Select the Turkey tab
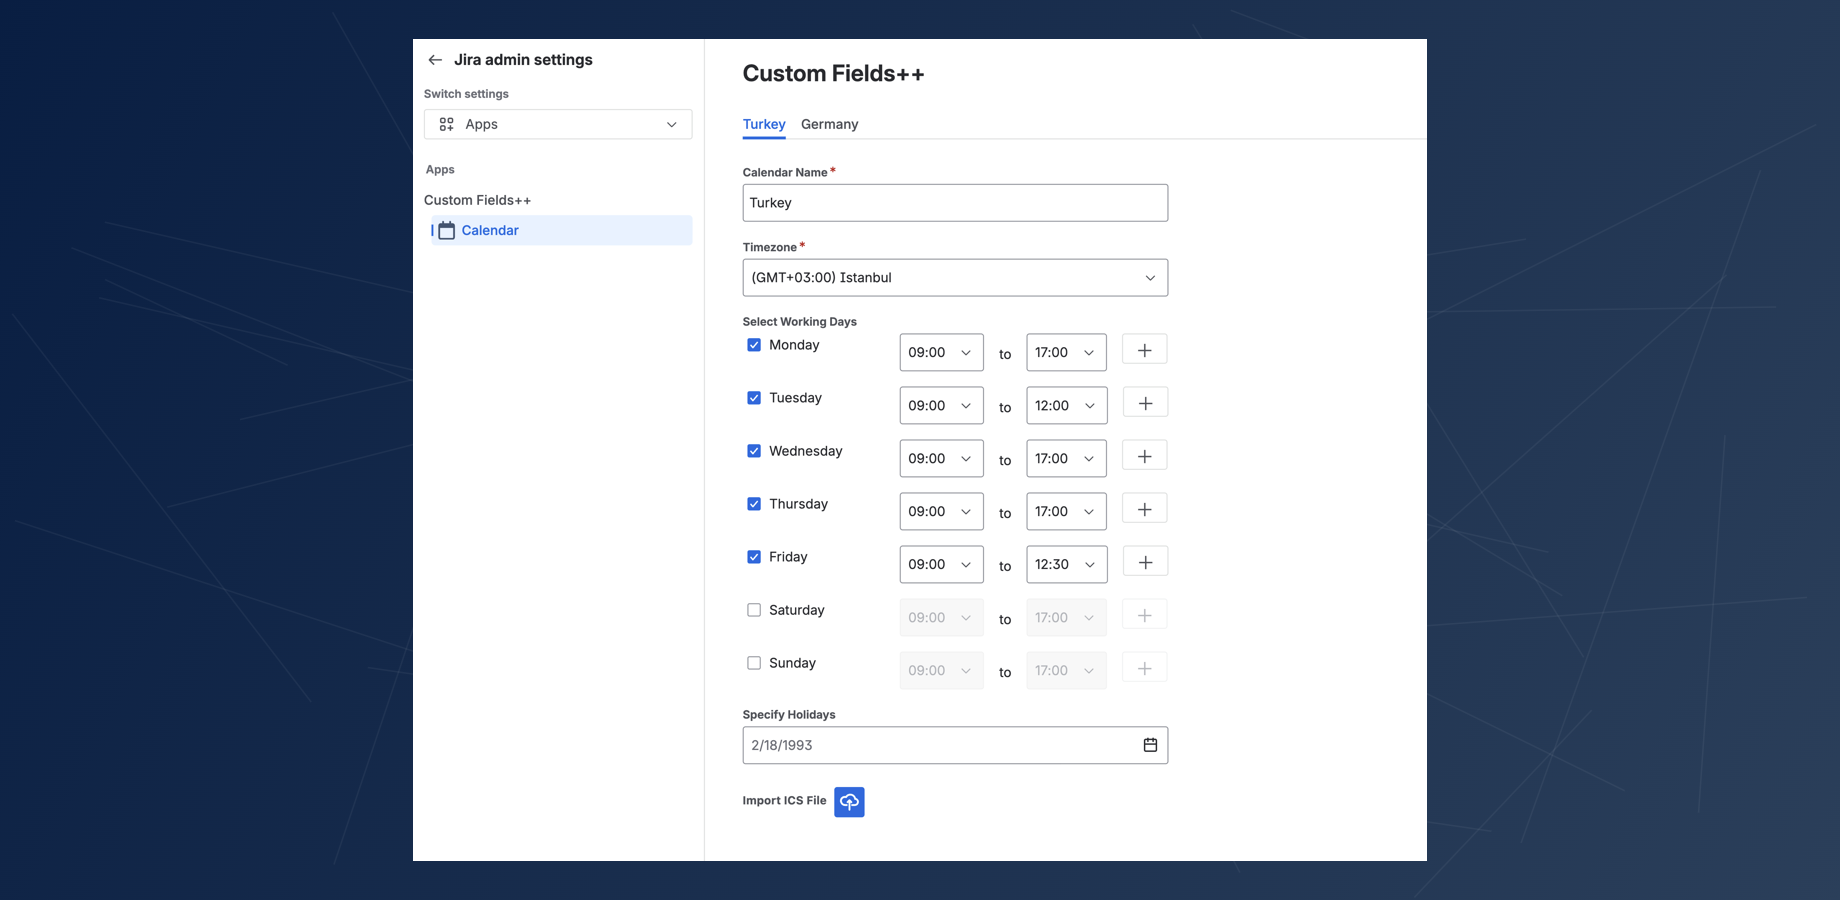 tap(763, 124)
